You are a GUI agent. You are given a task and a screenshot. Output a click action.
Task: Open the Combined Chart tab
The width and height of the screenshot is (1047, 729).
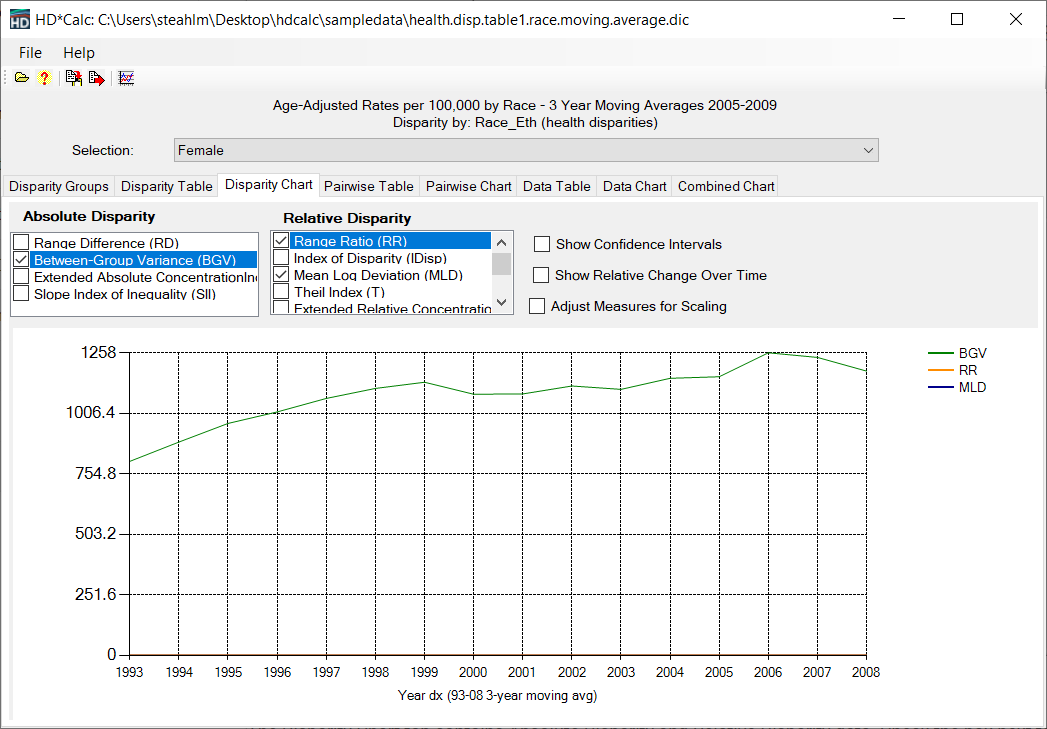coord(724,186)
